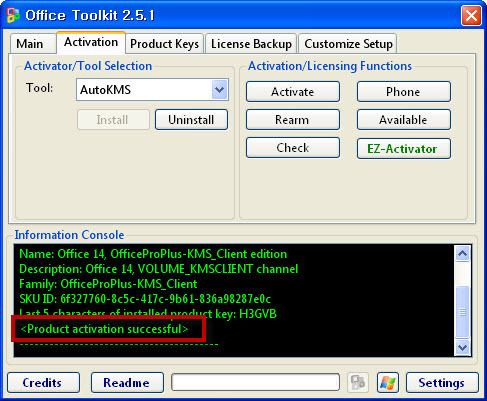
Task: Click the Available button
Action: pos(404,120)
